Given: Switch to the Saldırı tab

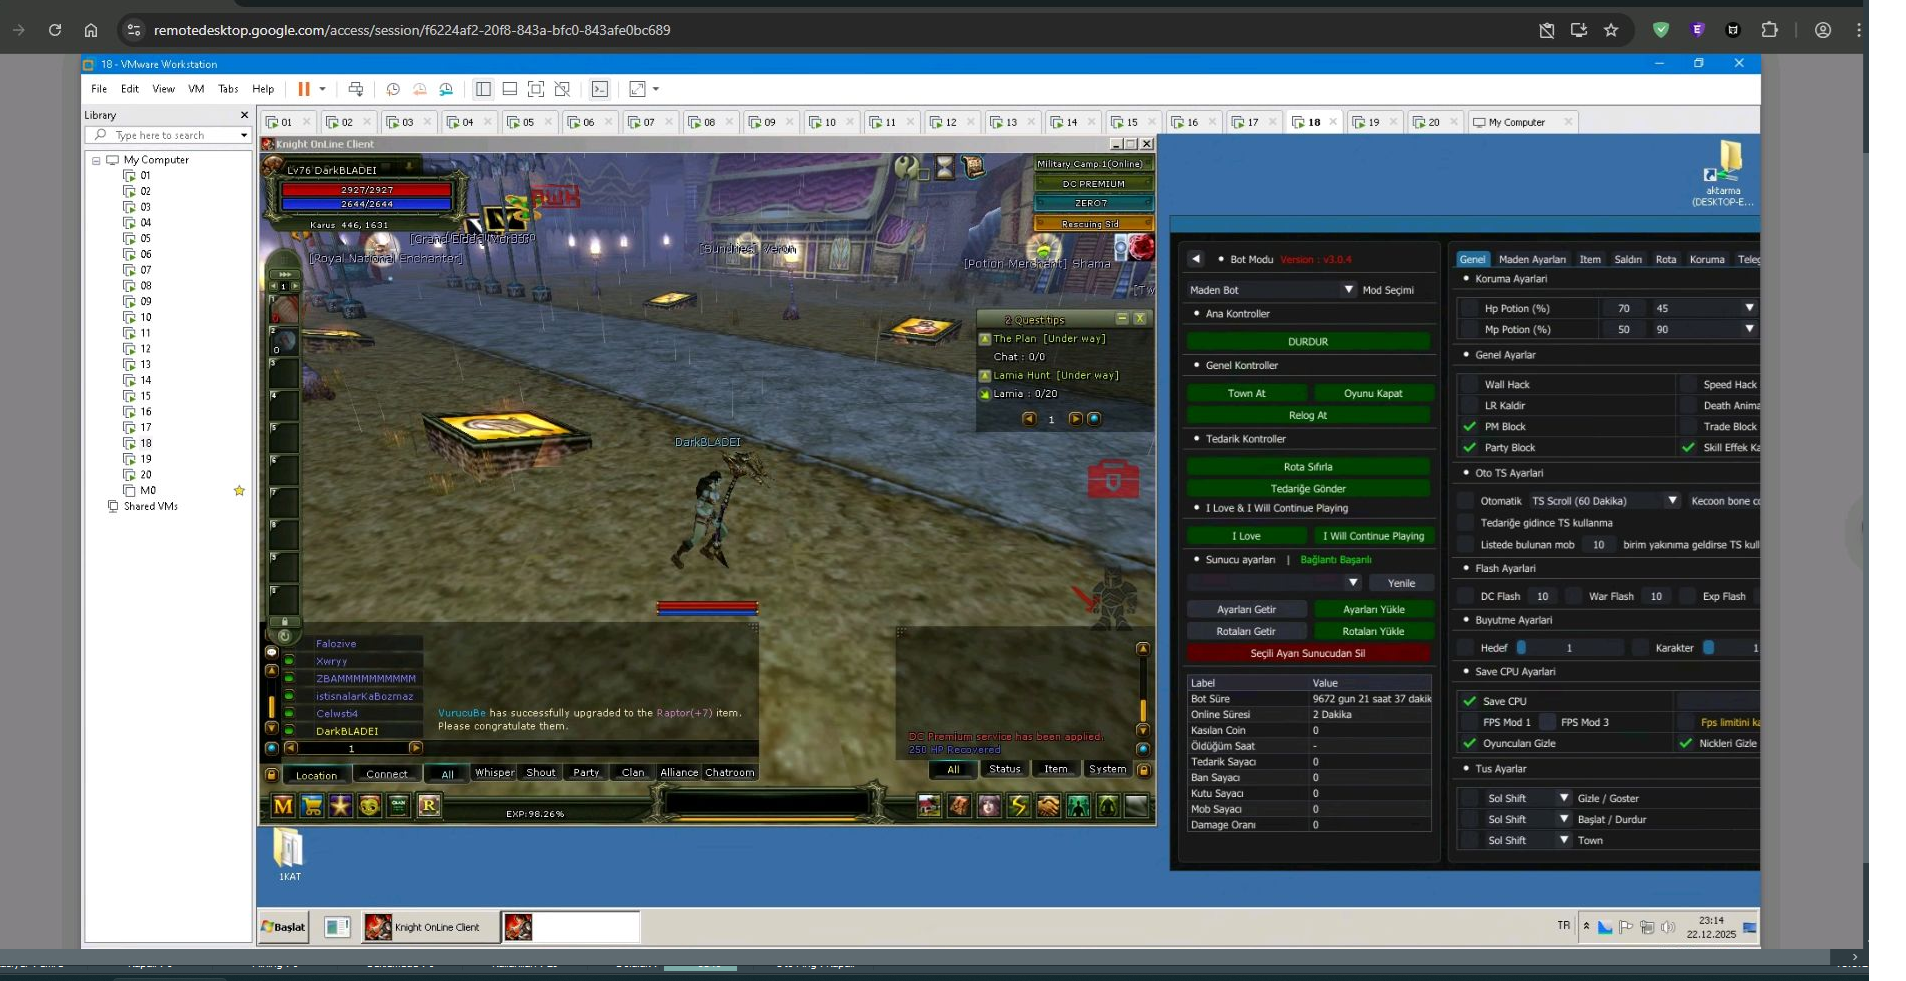Looking at the screenshot, I should point(1628,259).
